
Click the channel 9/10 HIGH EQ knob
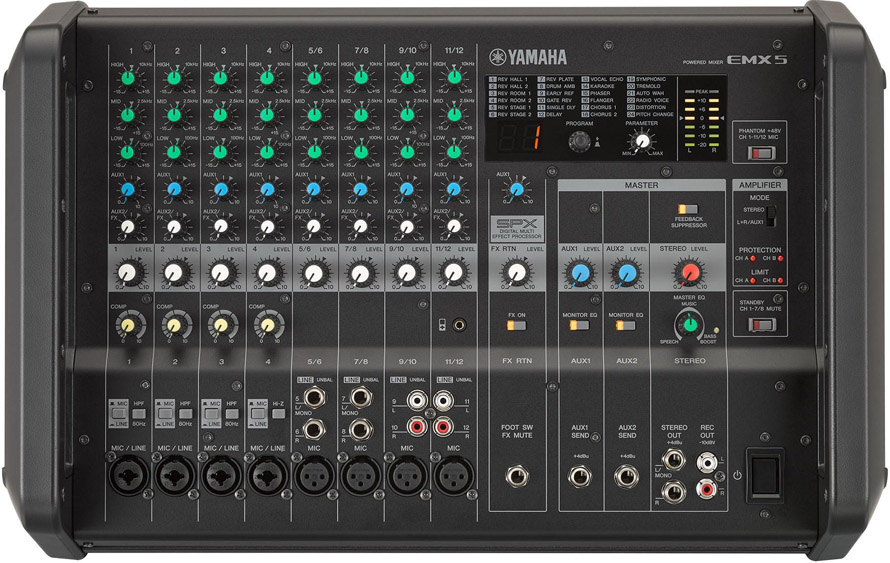point(407,78)
